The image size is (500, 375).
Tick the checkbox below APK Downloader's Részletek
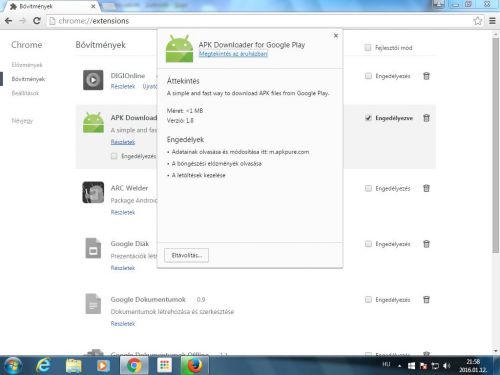[114, 156]
